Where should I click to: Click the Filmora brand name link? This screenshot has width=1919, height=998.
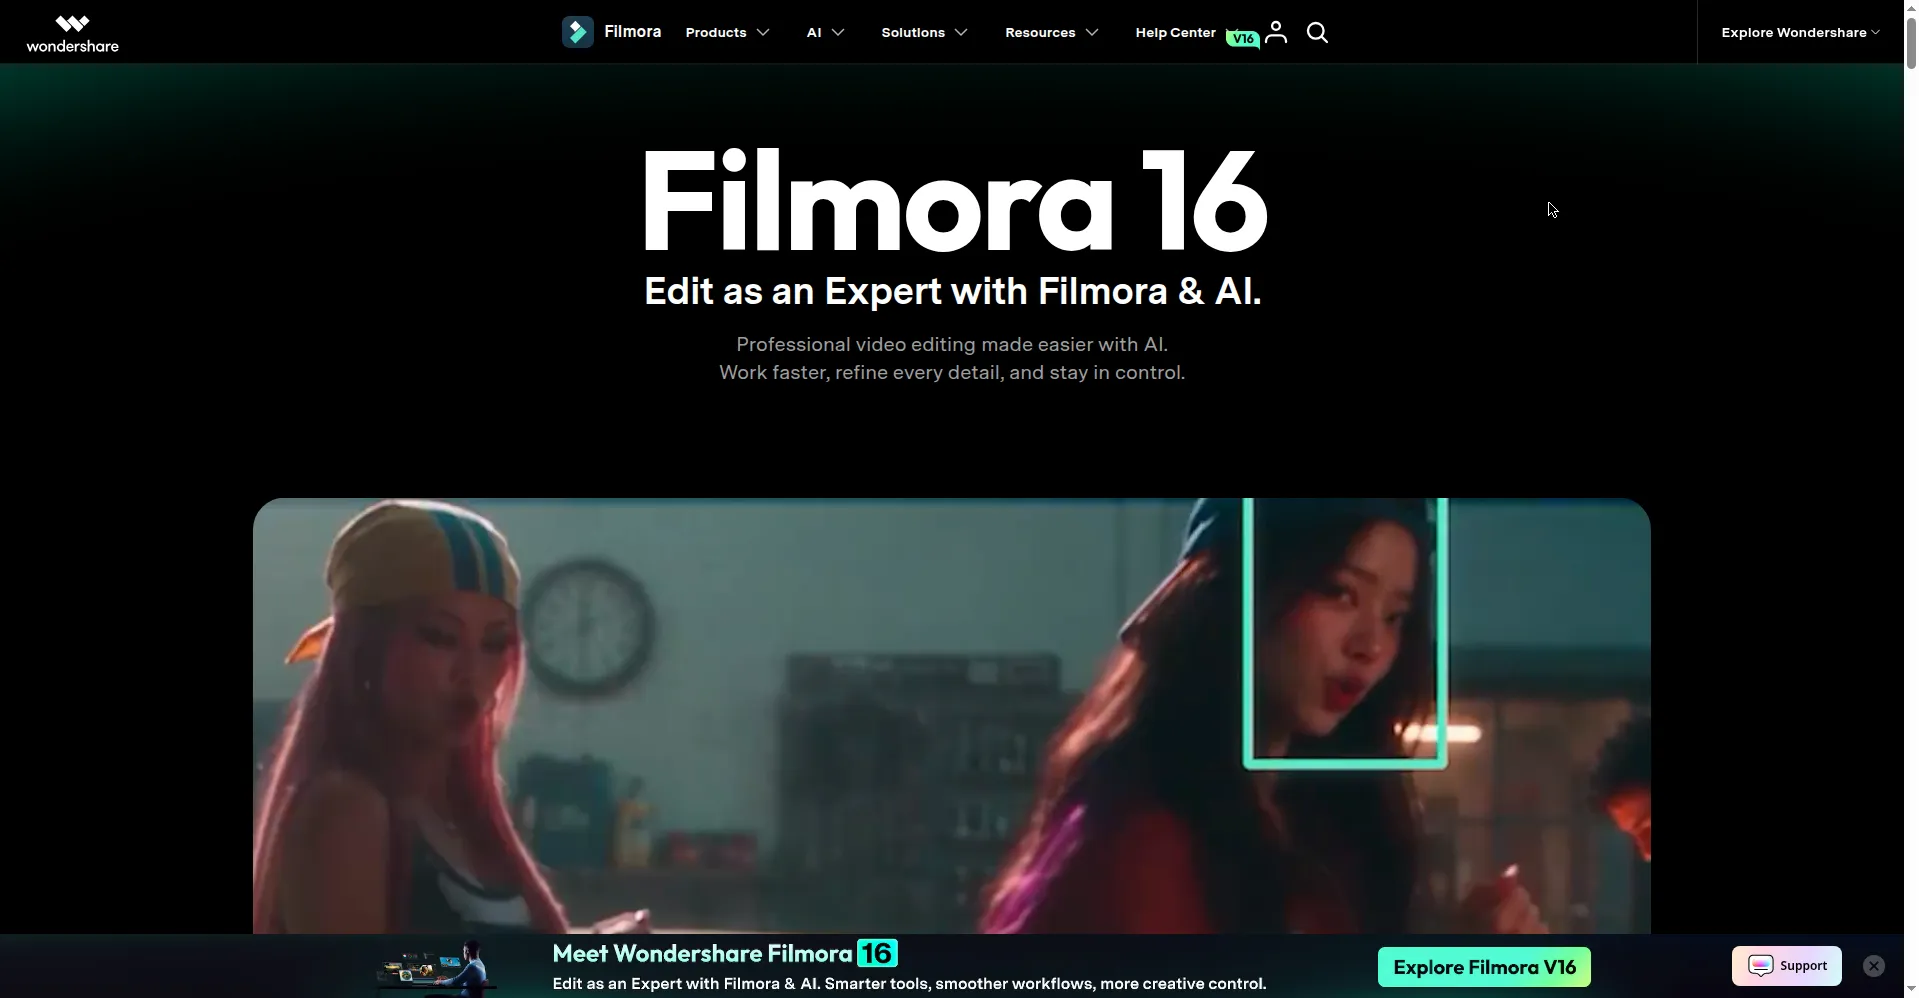click(x=632, y=32)
